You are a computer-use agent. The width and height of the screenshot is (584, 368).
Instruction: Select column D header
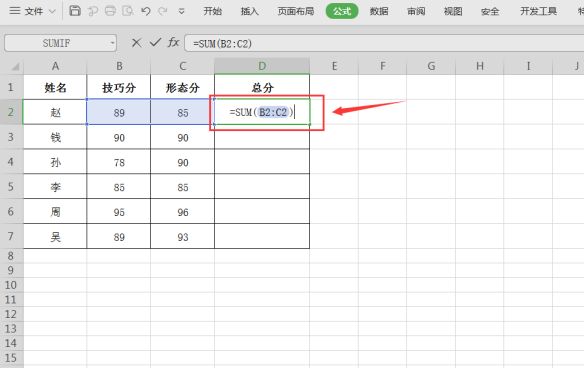(x=262, y=66)
